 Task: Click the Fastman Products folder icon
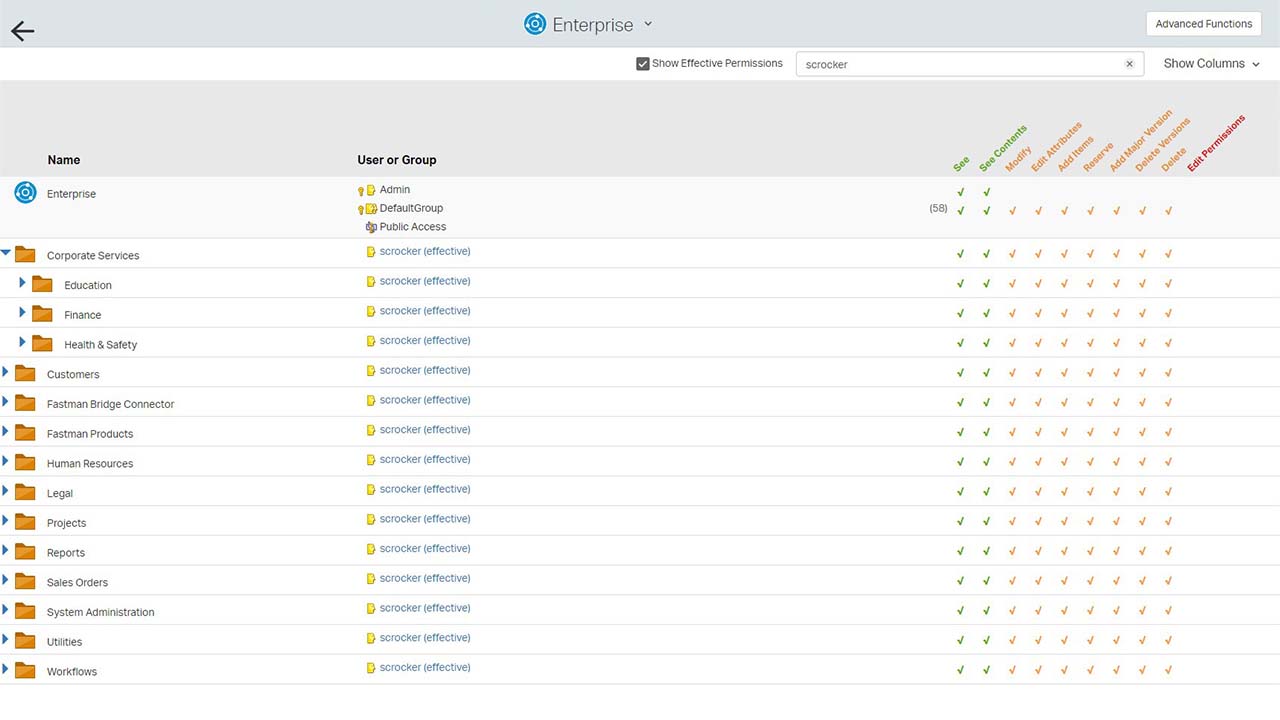(25, 432)
